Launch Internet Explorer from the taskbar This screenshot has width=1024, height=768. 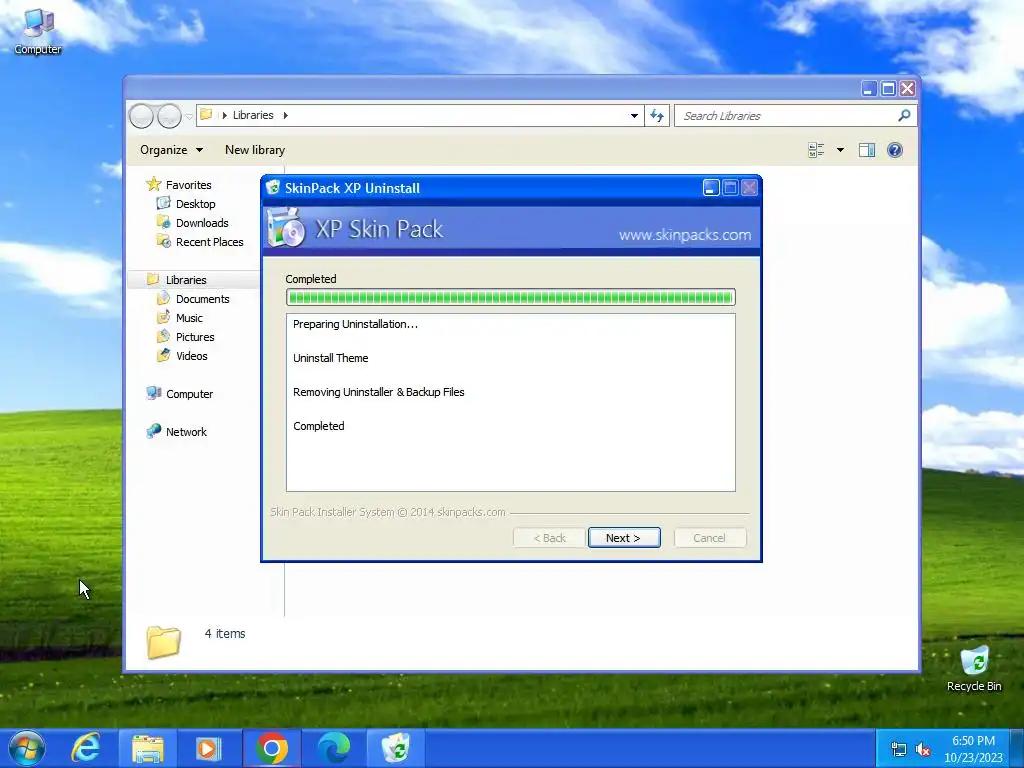[86, 748]
